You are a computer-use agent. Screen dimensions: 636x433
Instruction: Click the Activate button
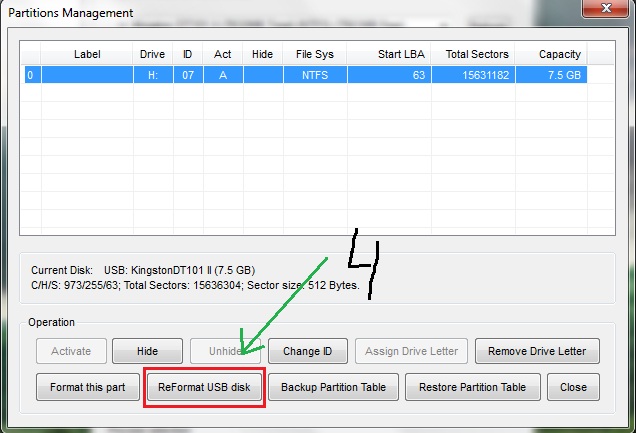(71, 351)
